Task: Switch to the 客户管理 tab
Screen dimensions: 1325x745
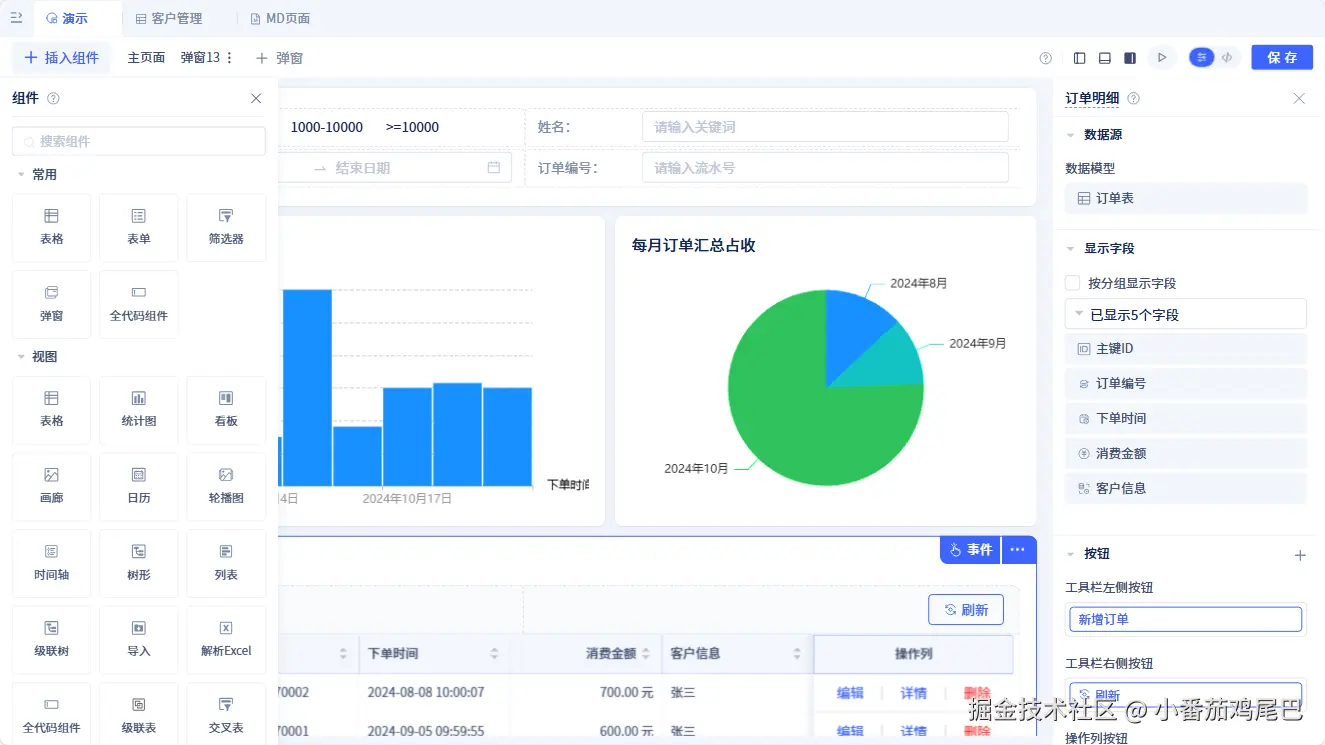Action: [x=169, y=18]
